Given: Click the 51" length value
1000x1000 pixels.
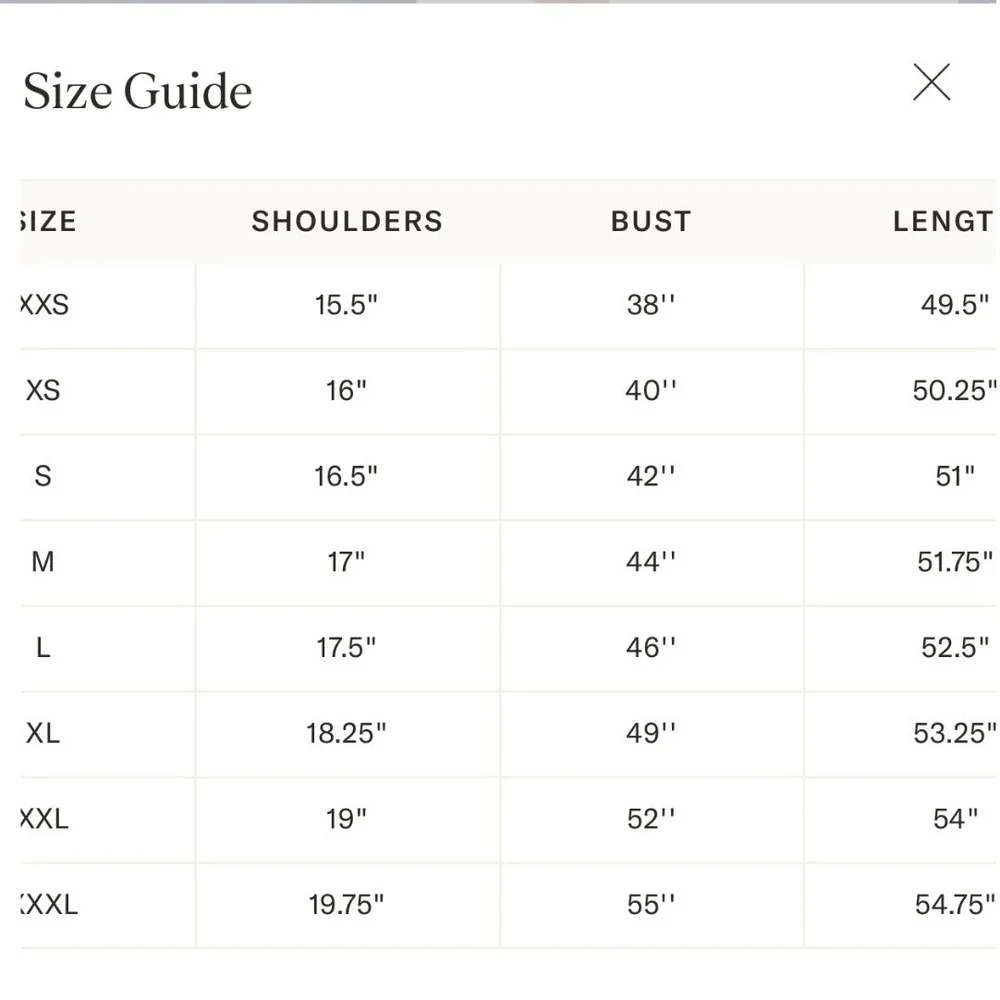Looking at the screenshot, I should (955, 476).
